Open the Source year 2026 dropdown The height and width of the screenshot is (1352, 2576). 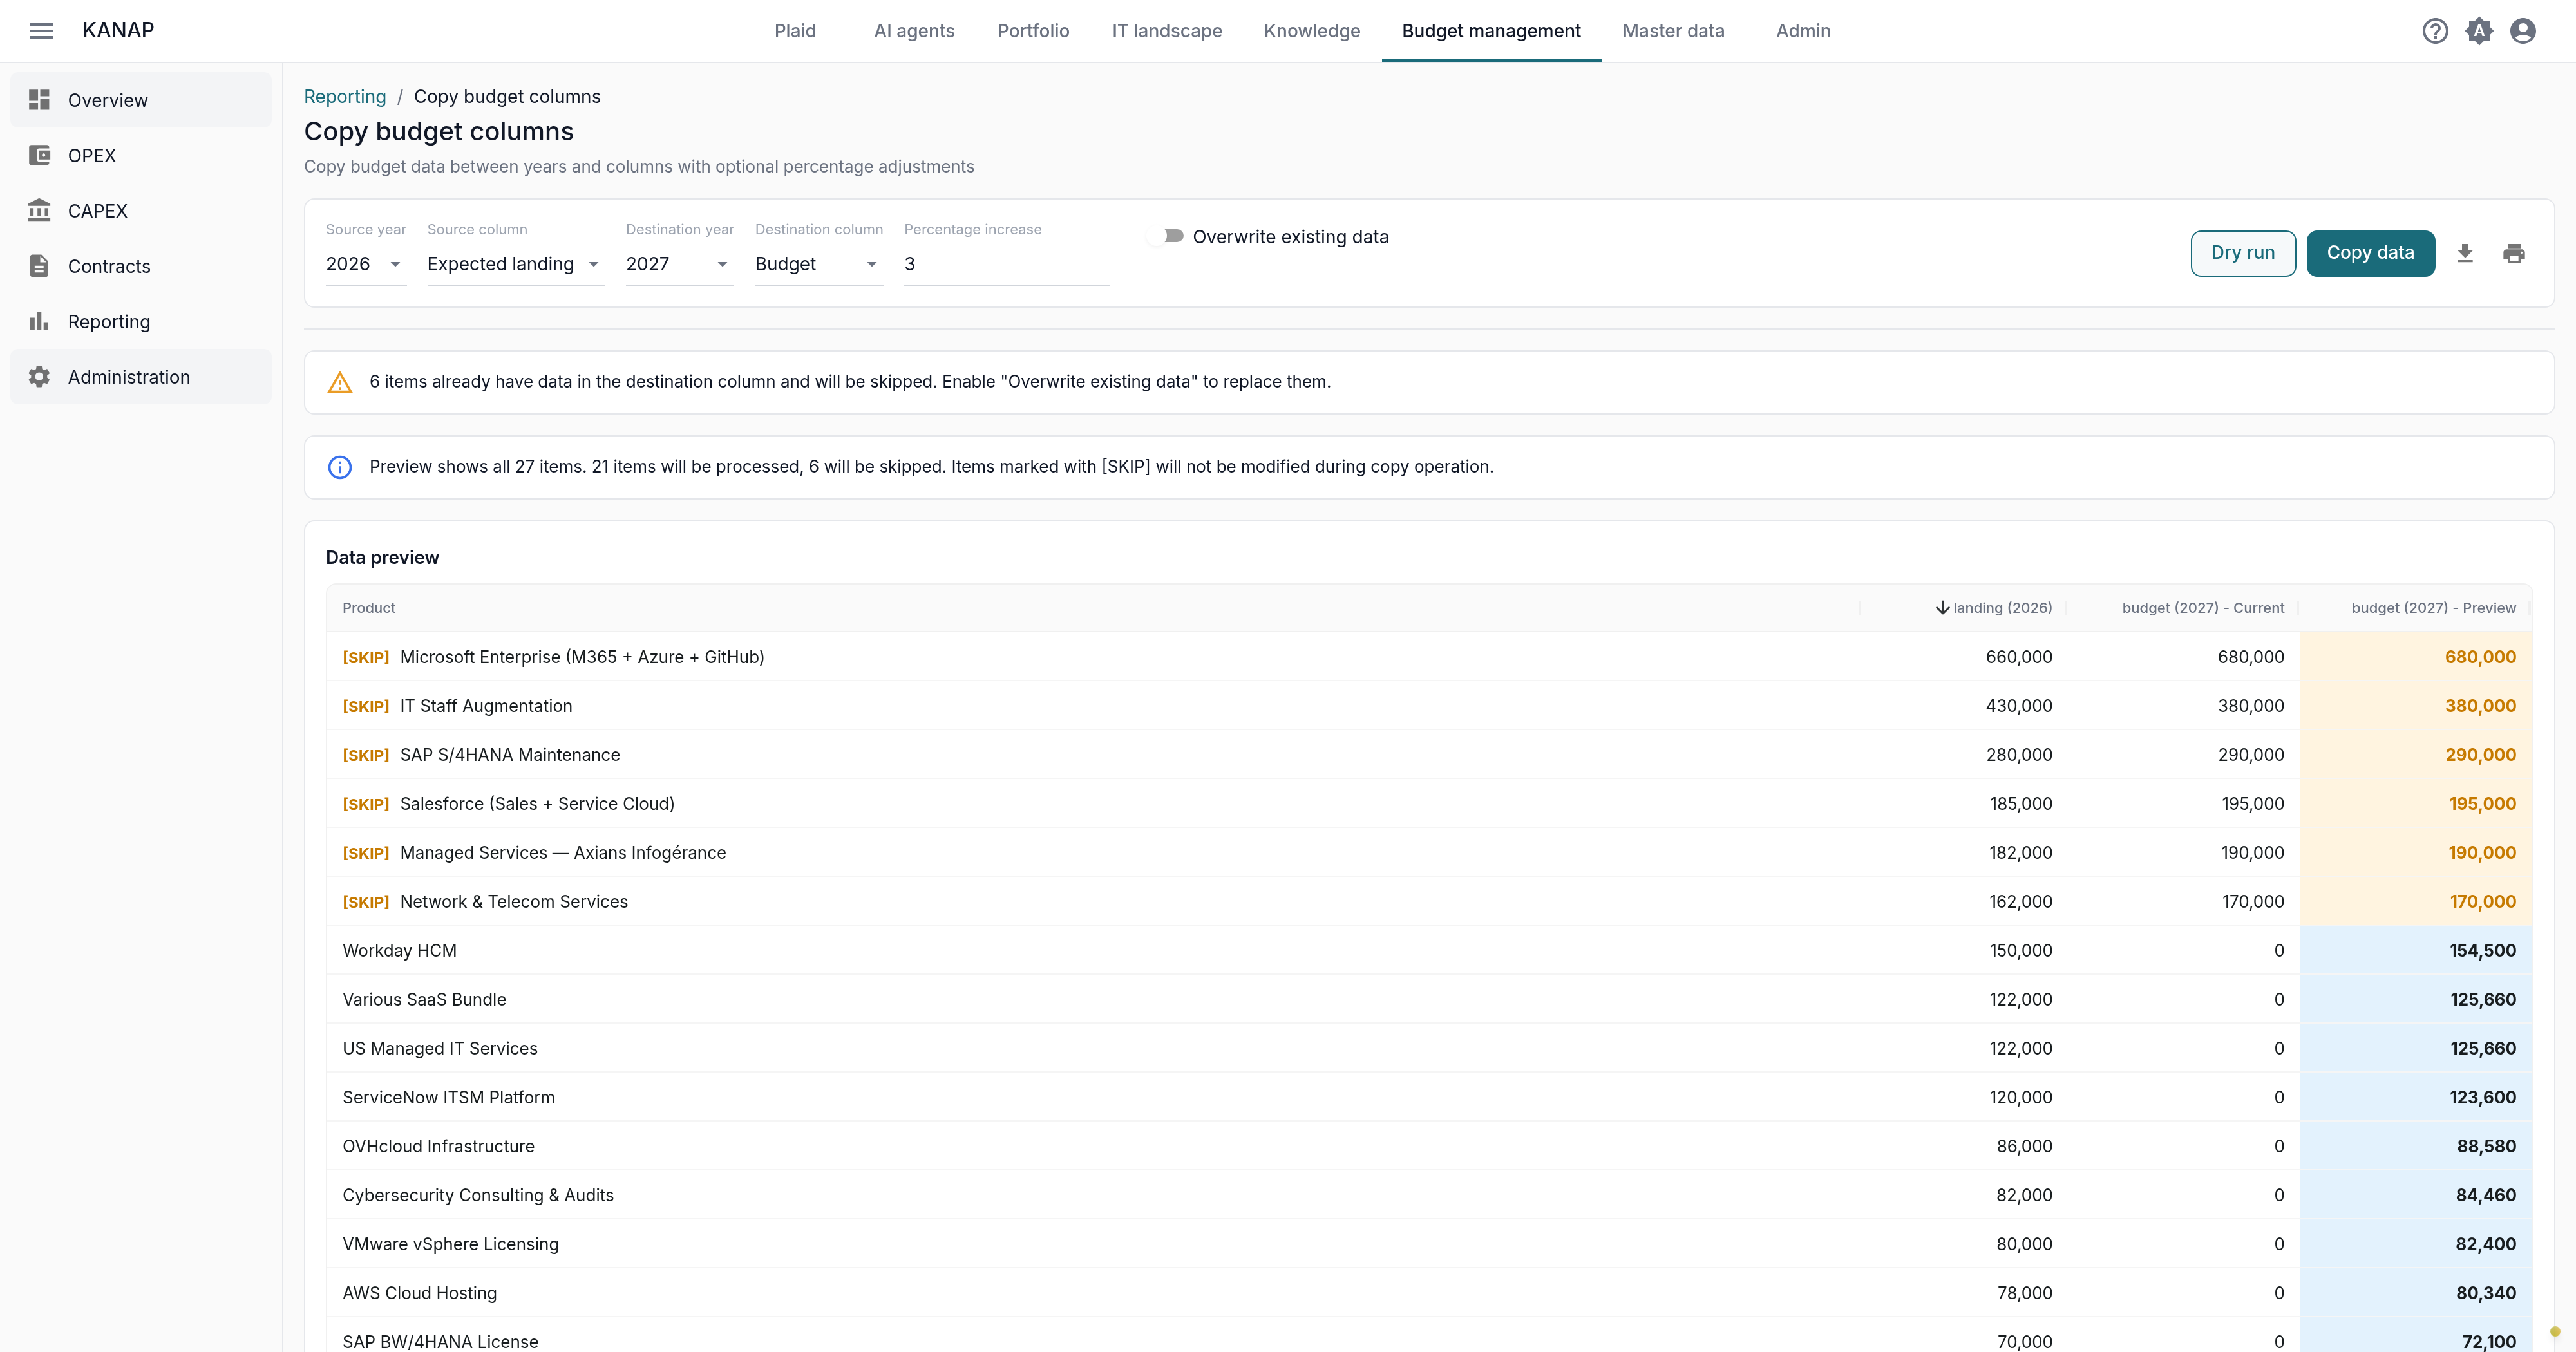pyautogui.click(x=366, y=264)
